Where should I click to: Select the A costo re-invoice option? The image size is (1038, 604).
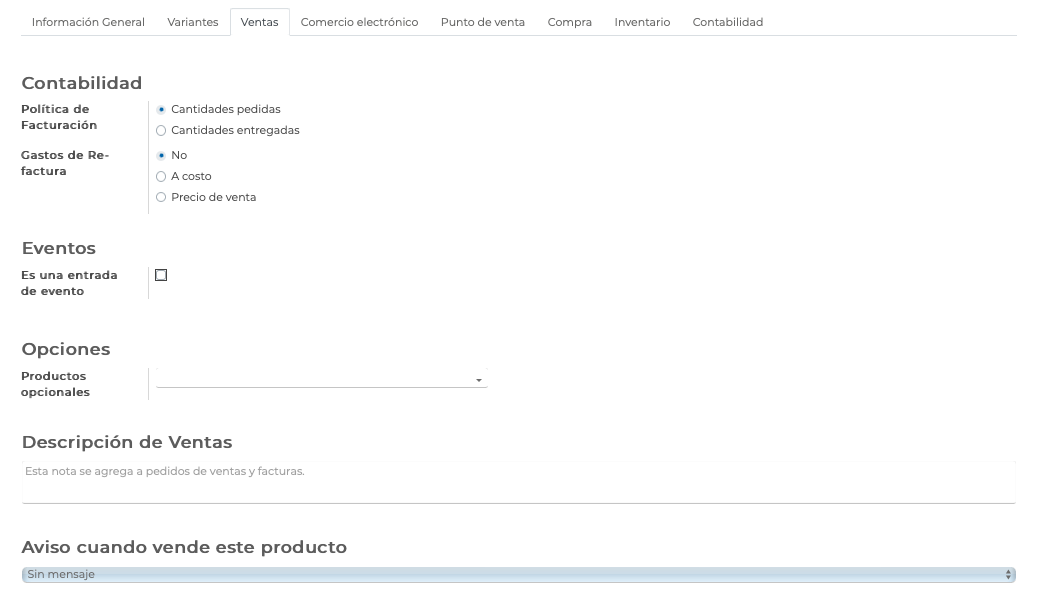[161, 177]
